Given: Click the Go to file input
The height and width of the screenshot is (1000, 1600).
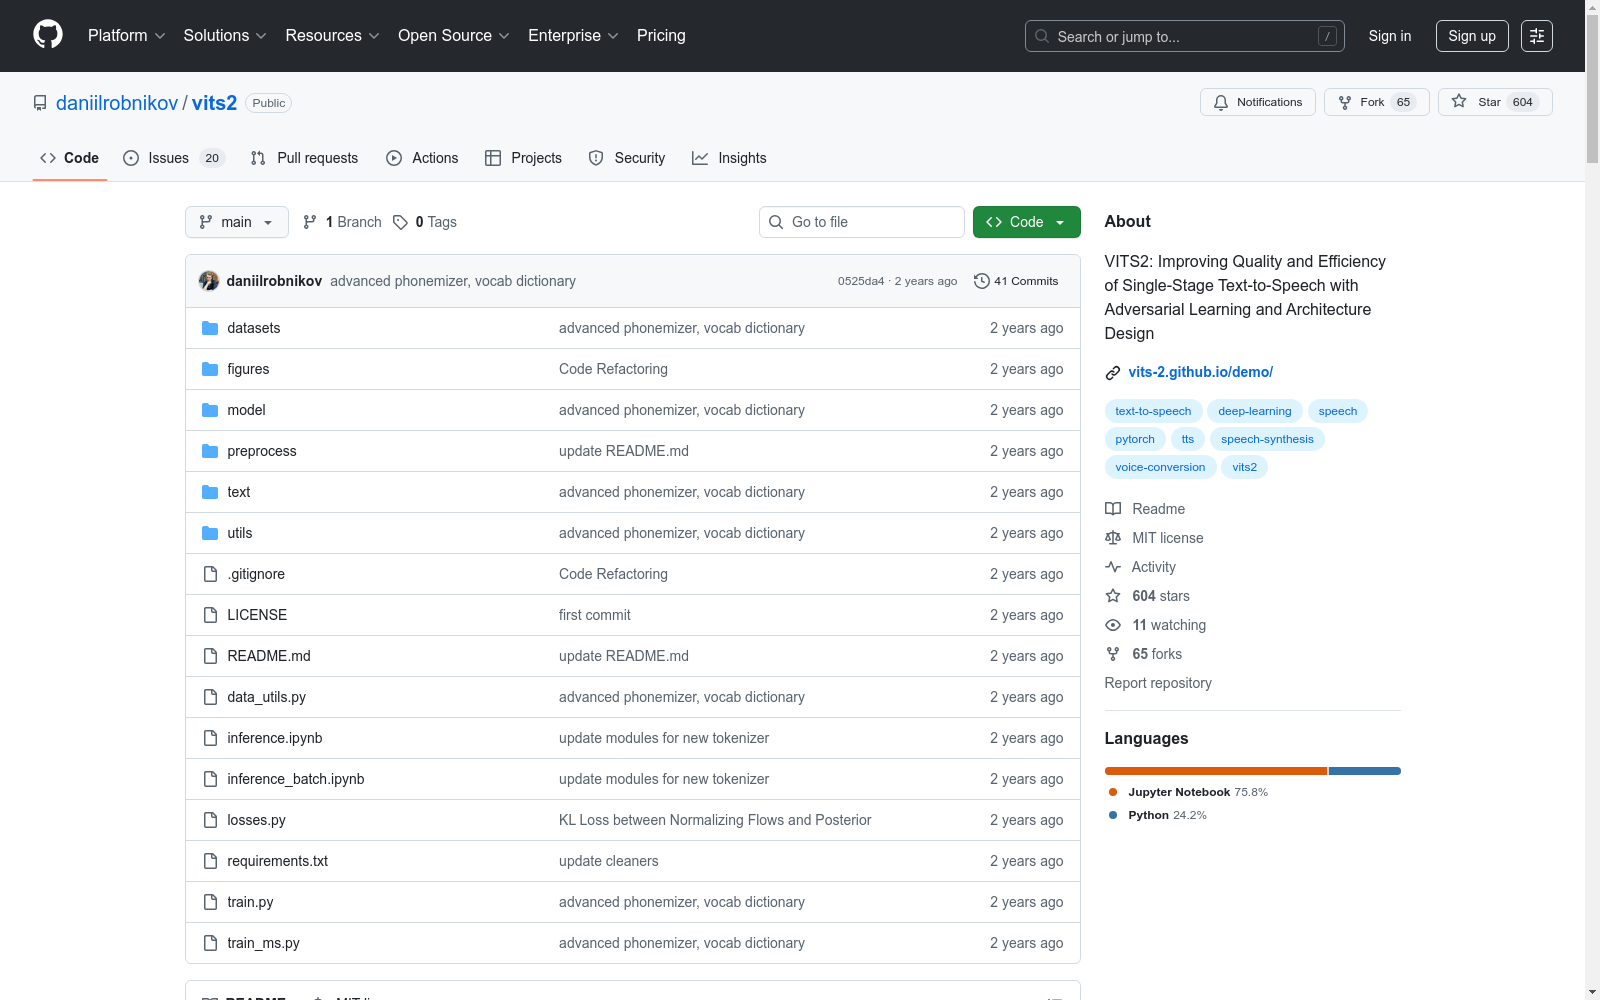Looking at the screenshot, I should [x=862, y=222].
